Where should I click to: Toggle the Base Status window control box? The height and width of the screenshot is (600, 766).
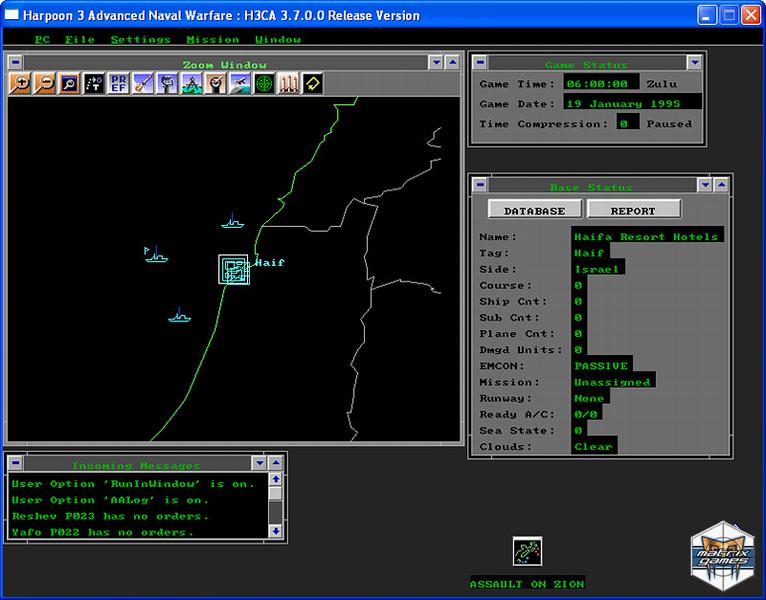pyautogui.click(x=479, y=185)
